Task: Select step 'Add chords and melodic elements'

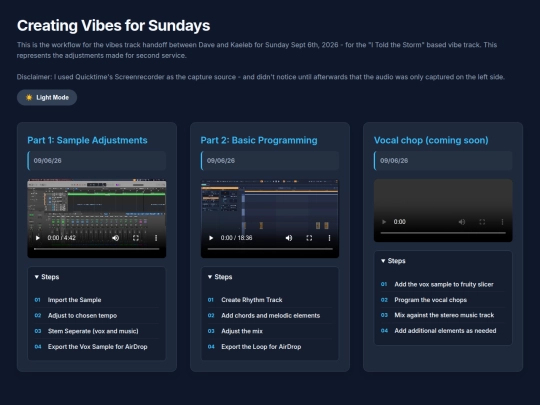Action: point(271,315)
